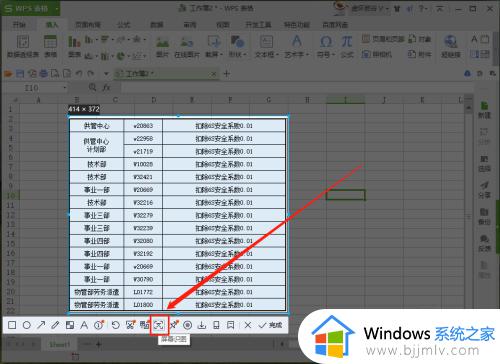Select the rectangle annotation tool in screenshot toolbar
500x364 pixels.
[12, 325]
